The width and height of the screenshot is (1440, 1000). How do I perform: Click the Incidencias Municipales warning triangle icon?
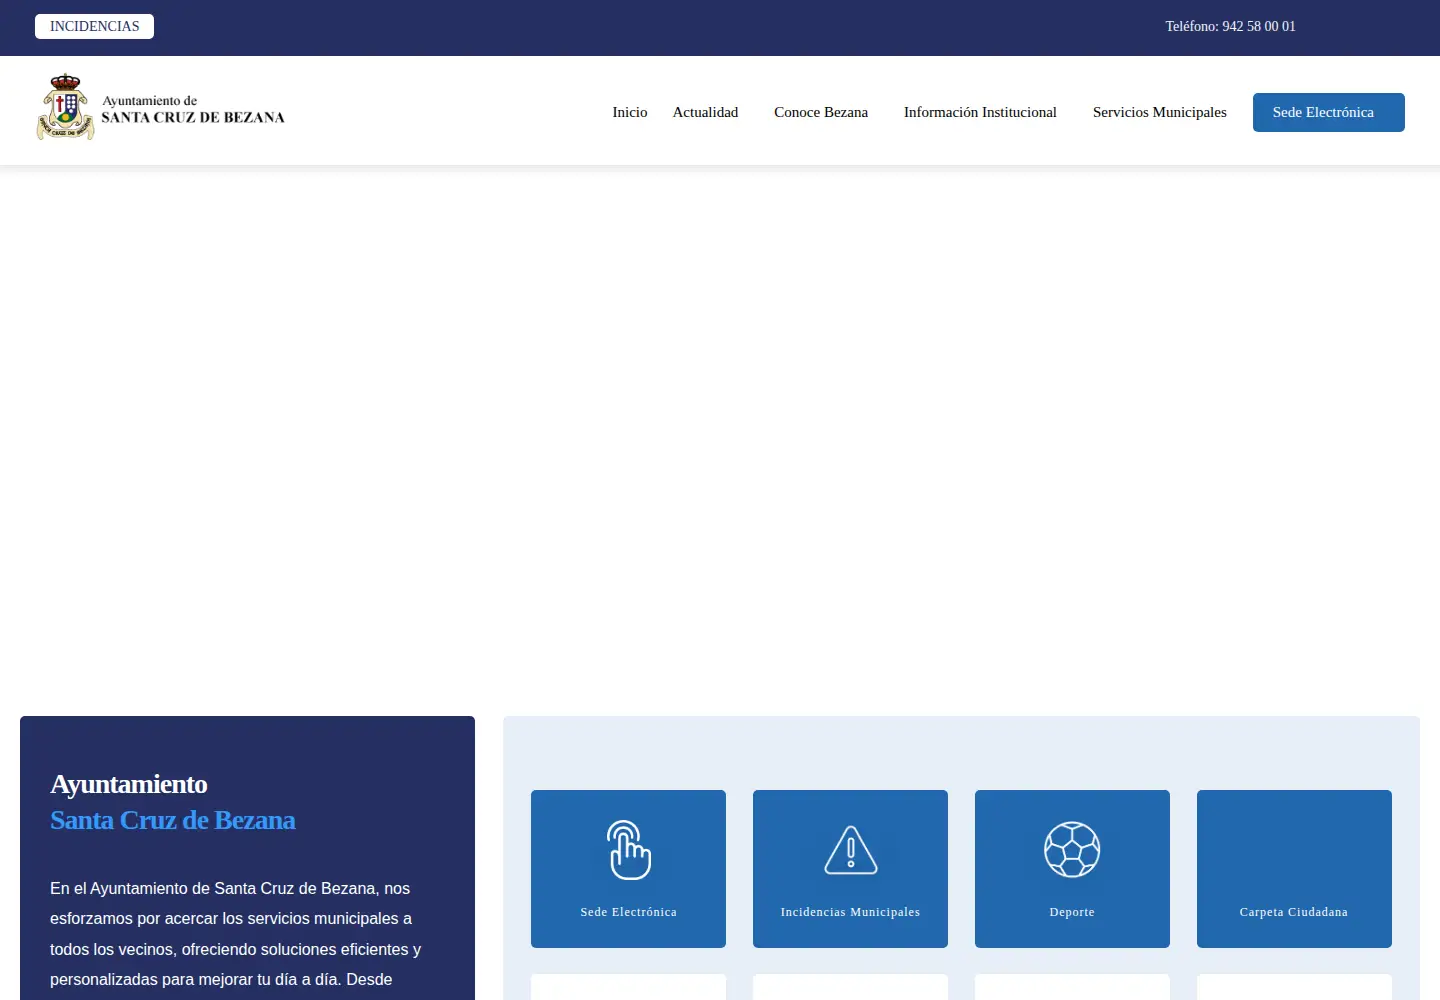click(x=850, y=850)
